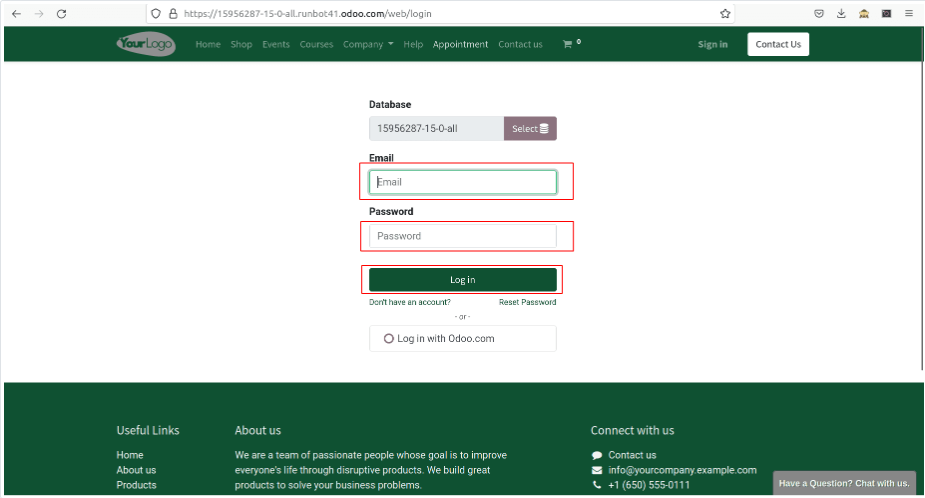Click the padlock site security icon
The image size is (925, 498).
[173, 14]
